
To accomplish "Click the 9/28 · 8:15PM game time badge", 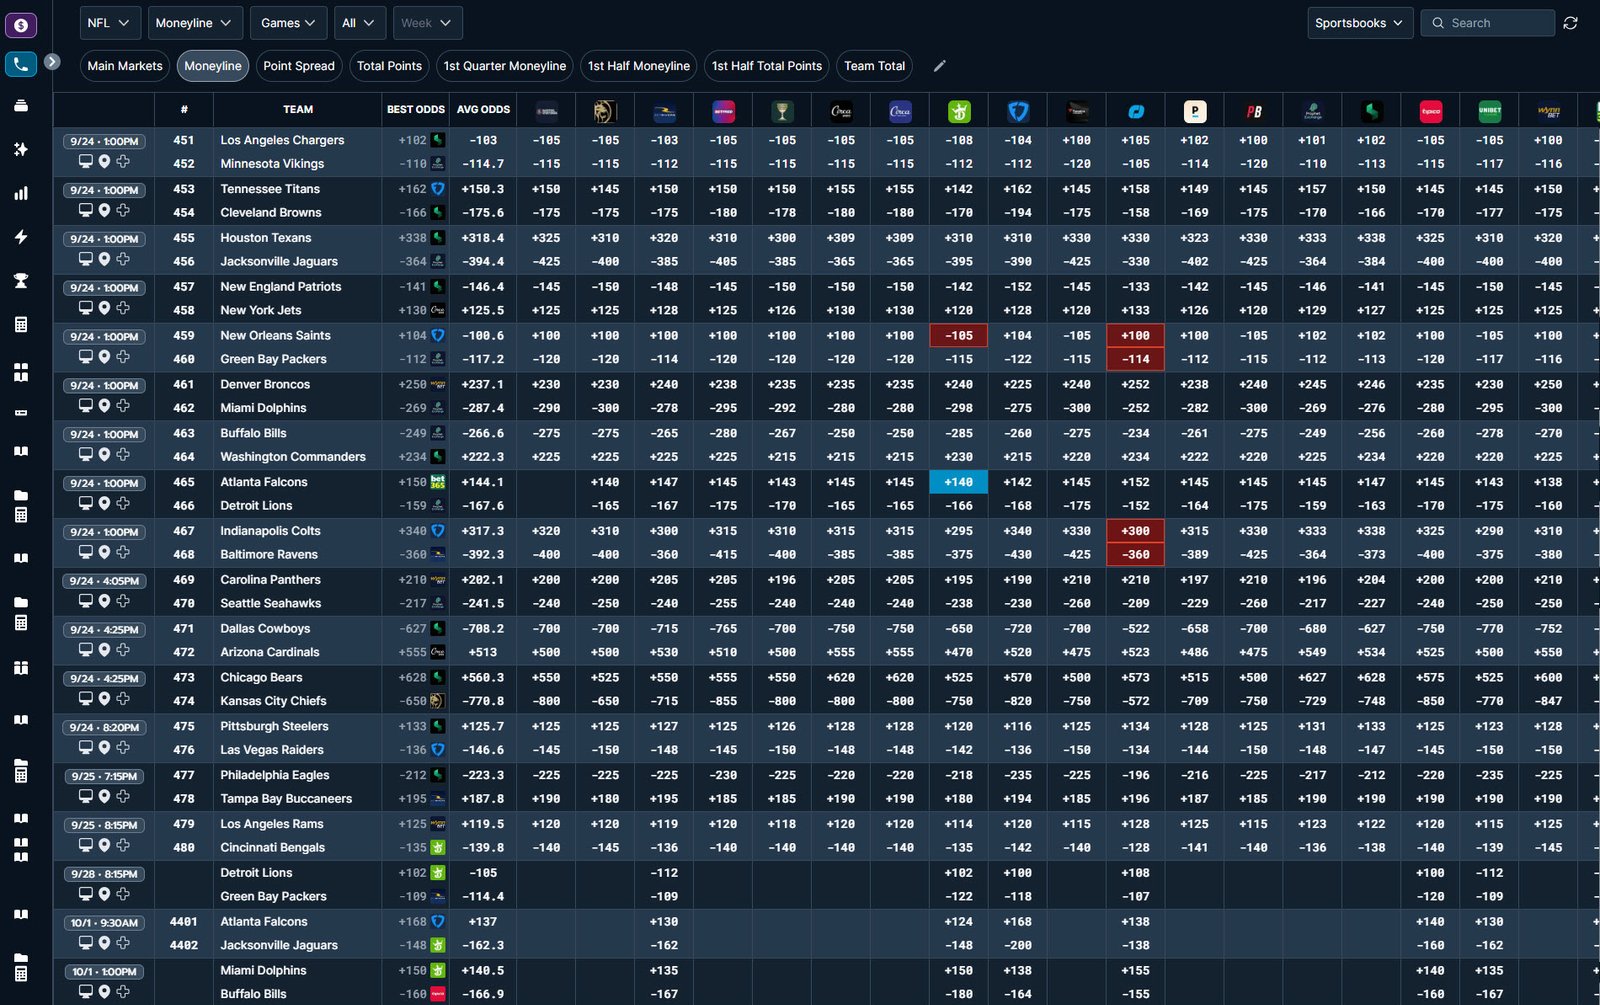I will (104, 874).
